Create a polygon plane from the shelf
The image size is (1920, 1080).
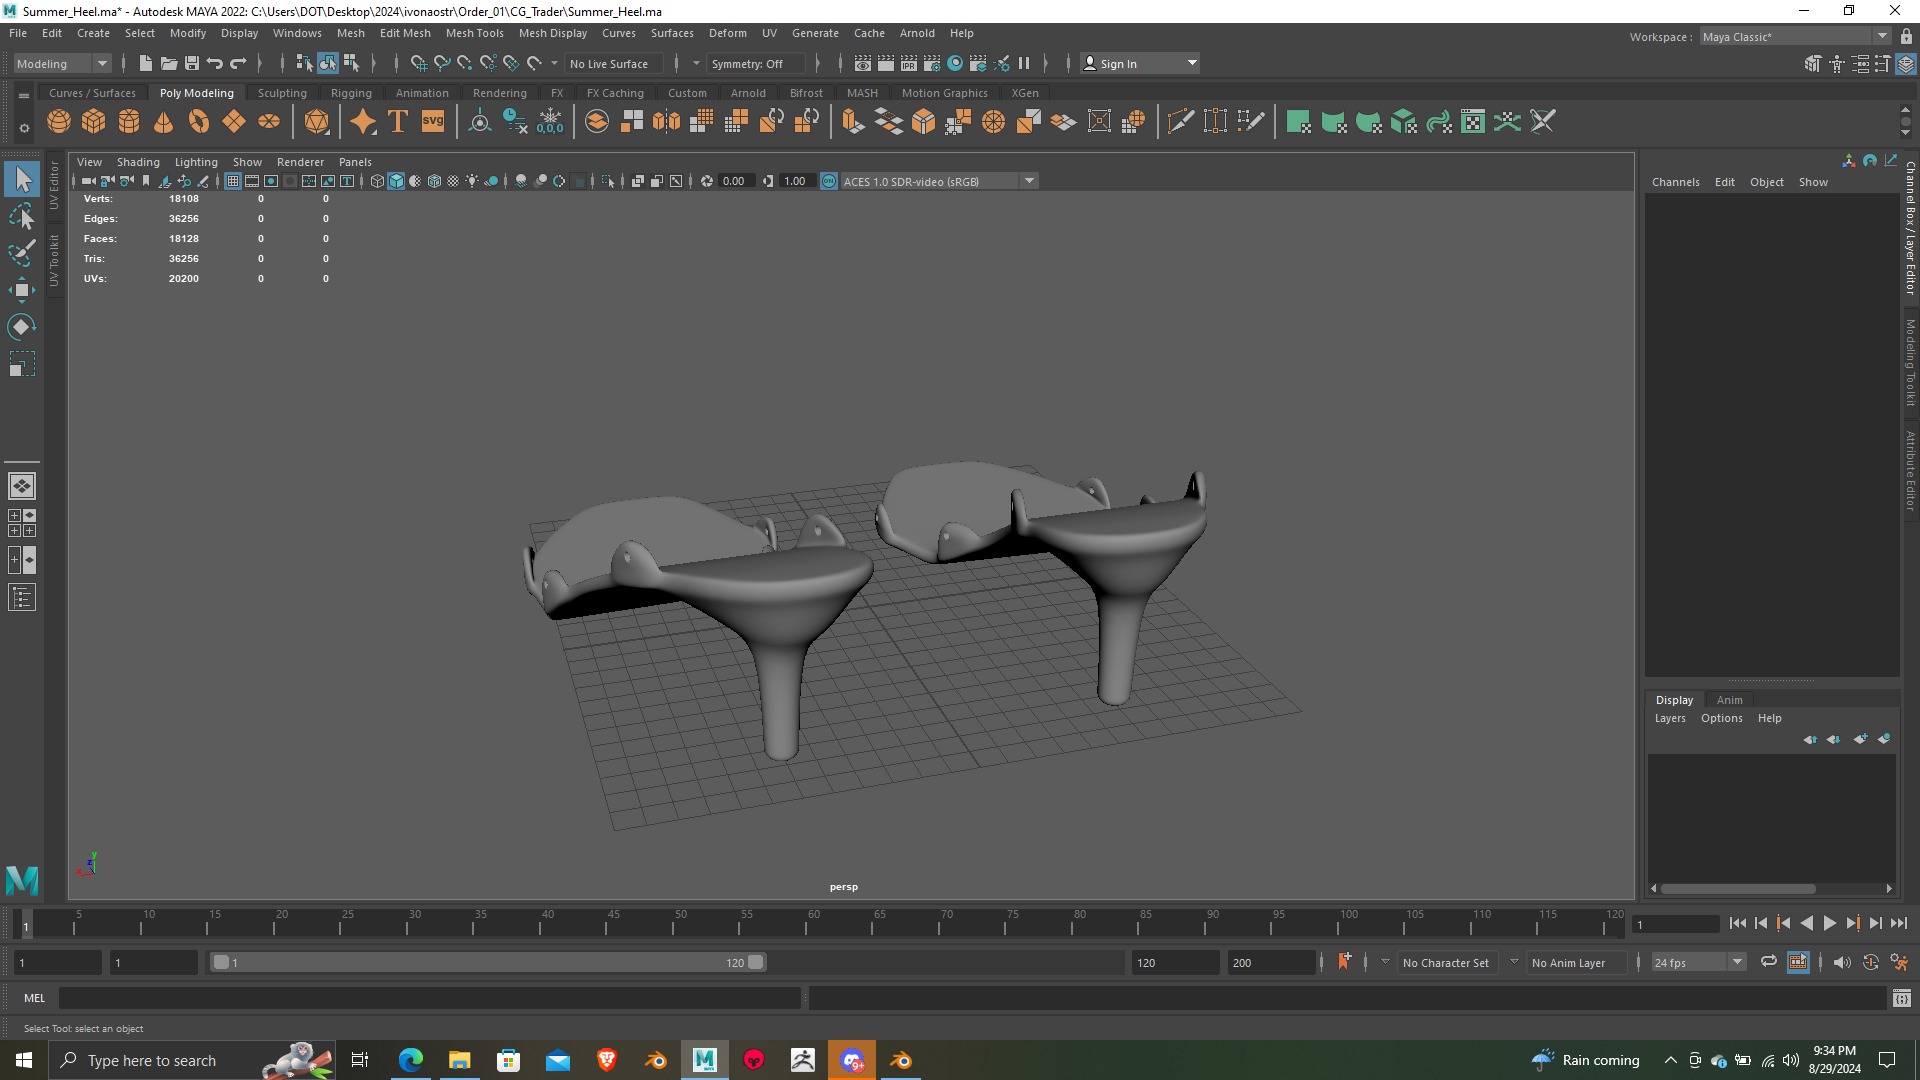pyautogui.click(x=234, y=122)
